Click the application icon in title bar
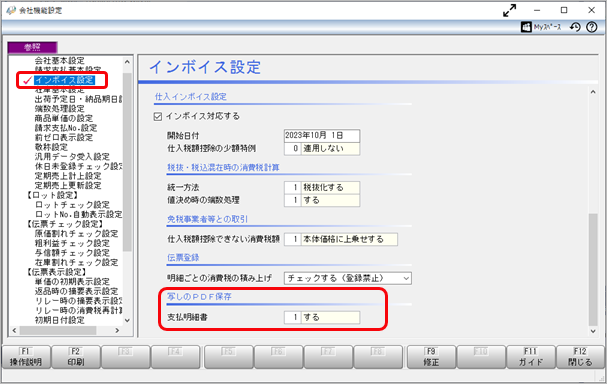 tap(11, 10)
